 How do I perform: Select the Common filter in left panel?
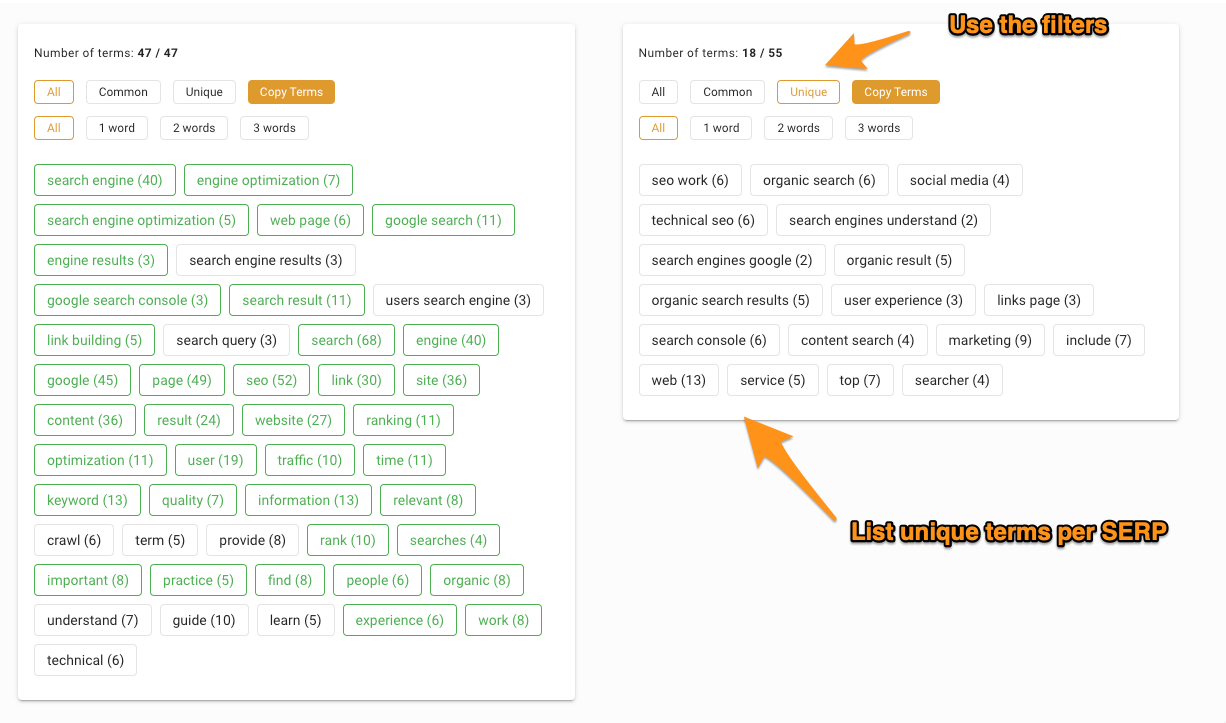click(123, 91)
